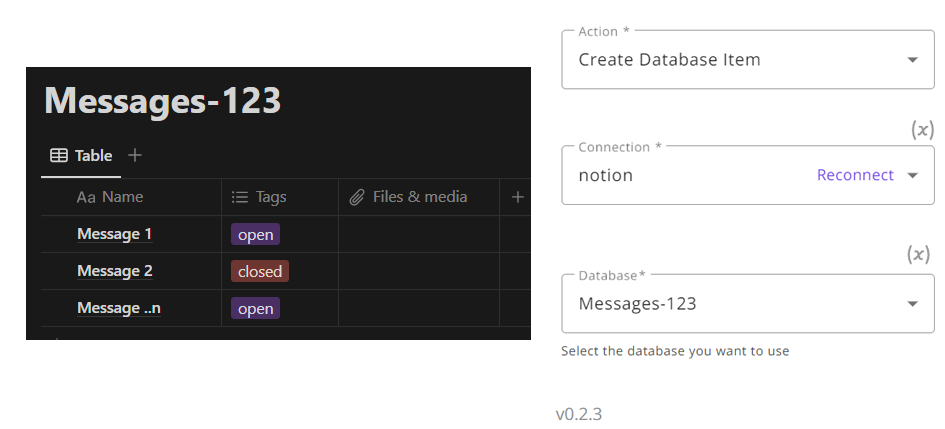Viewport: 945px width, 429px height.
Task: Click the purple open tag on Message 1
Action: coord(256,234)
